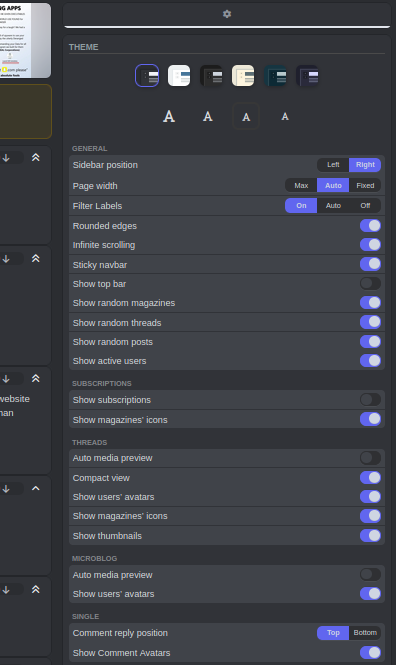Set Sidebar position to Left

click(333, 165)
